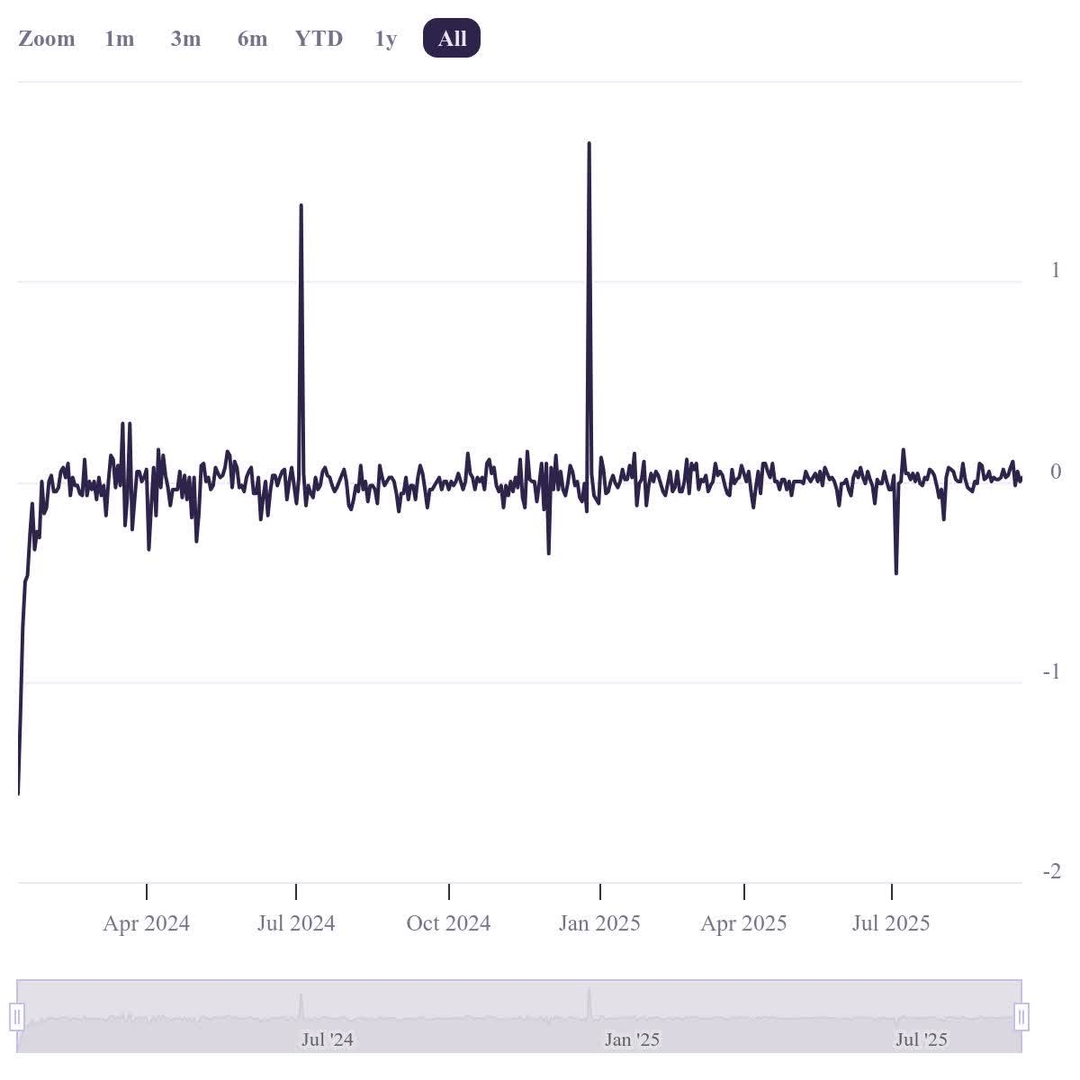Click the spike near July 2024
This screenshot has height=1080, width=1080.
tap(301, 206)
